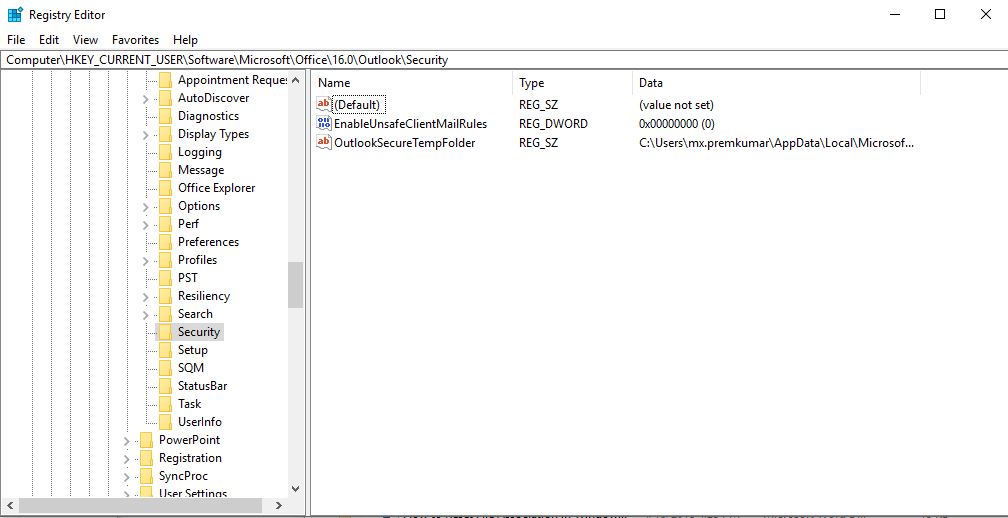The width and height of the screenshot is (1008, 518).
Task: Open the Favorites menu
Action: tap(135, 40)
